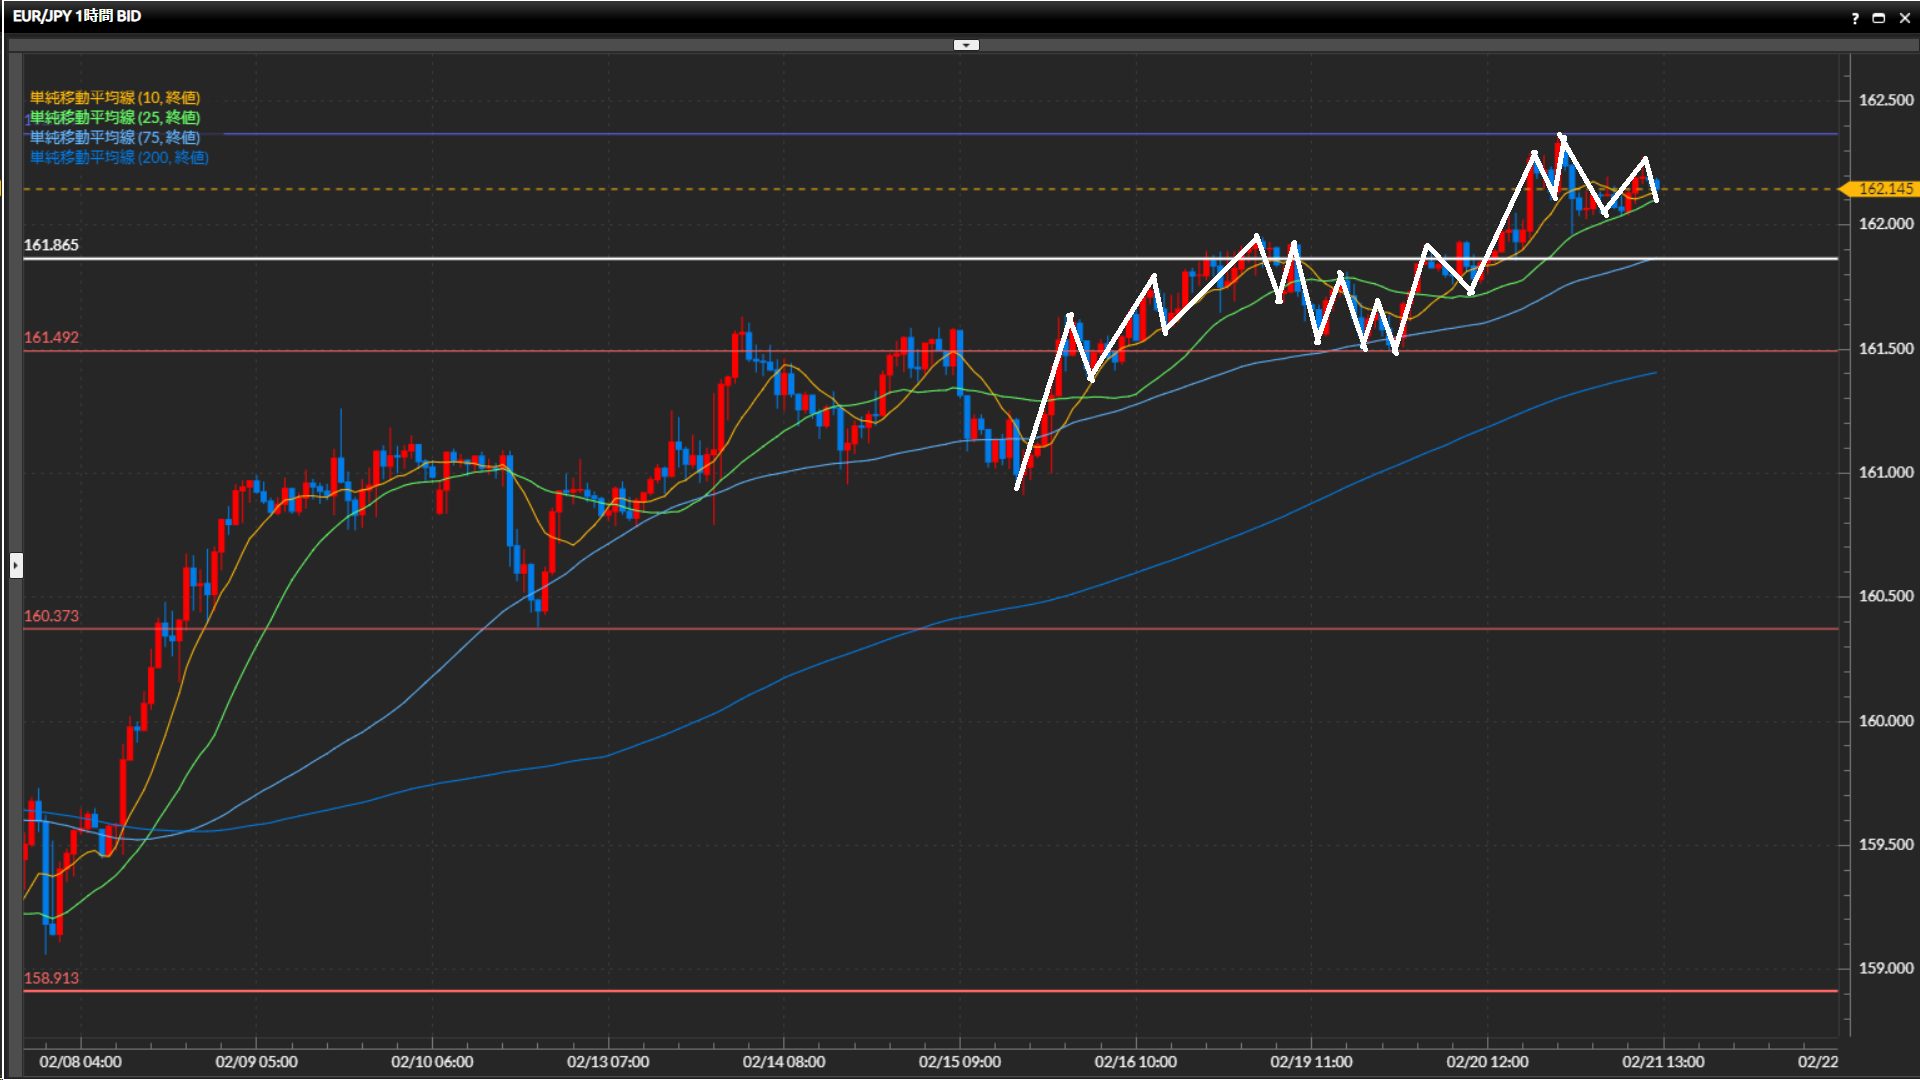This screenshot has height=1080, width=1920.
Task: Click the 02/21 13:00 time axis label
Action: click(1663, 1061)
